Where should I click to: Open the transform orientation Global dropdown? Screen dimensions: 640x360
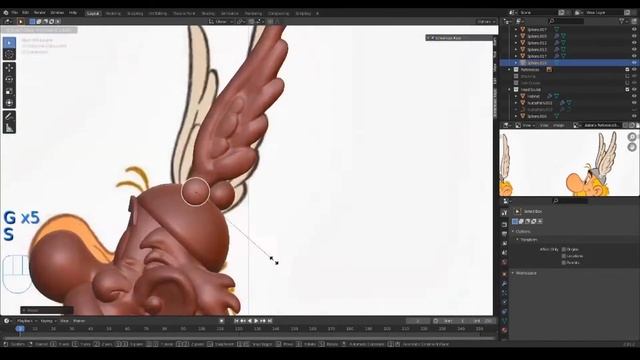click(x=221, y=21)
